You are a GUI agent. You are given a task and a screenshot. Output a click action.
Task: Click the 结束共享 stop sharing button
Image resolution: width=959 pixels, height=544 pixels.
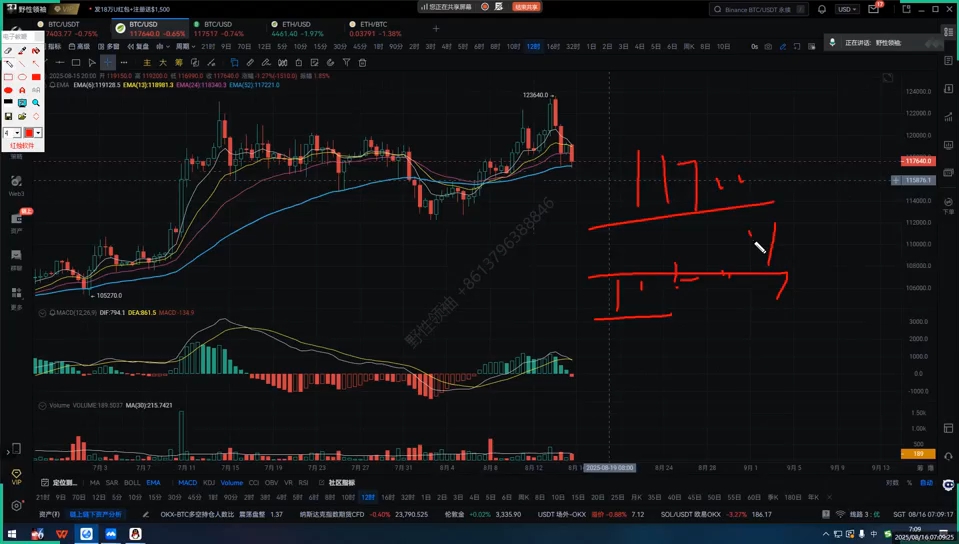coord(526,7)
